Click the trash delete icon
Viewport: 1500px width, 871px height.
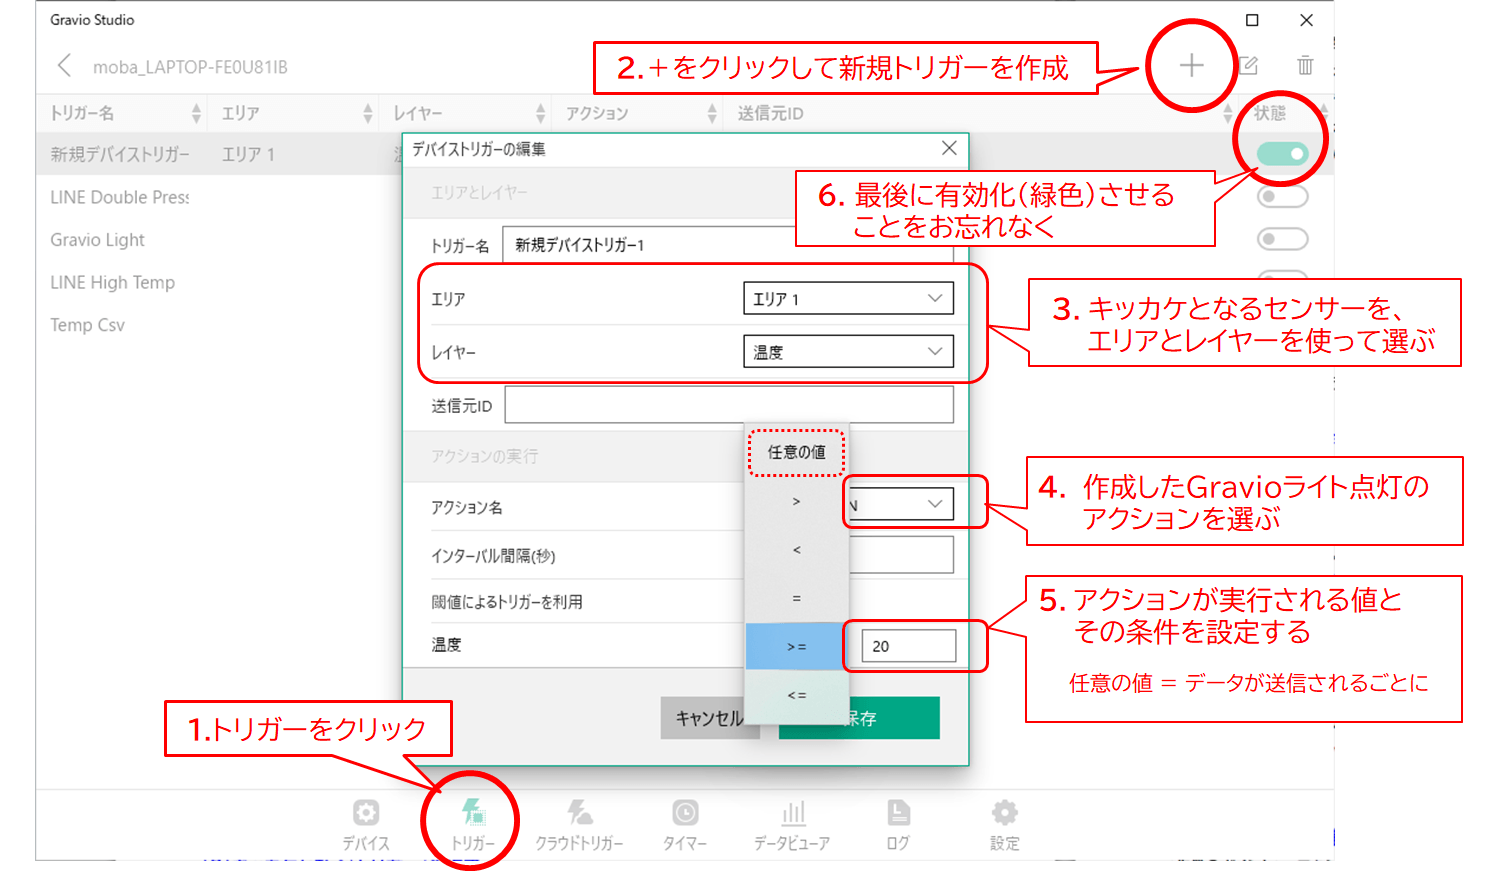click(1305, 66)
